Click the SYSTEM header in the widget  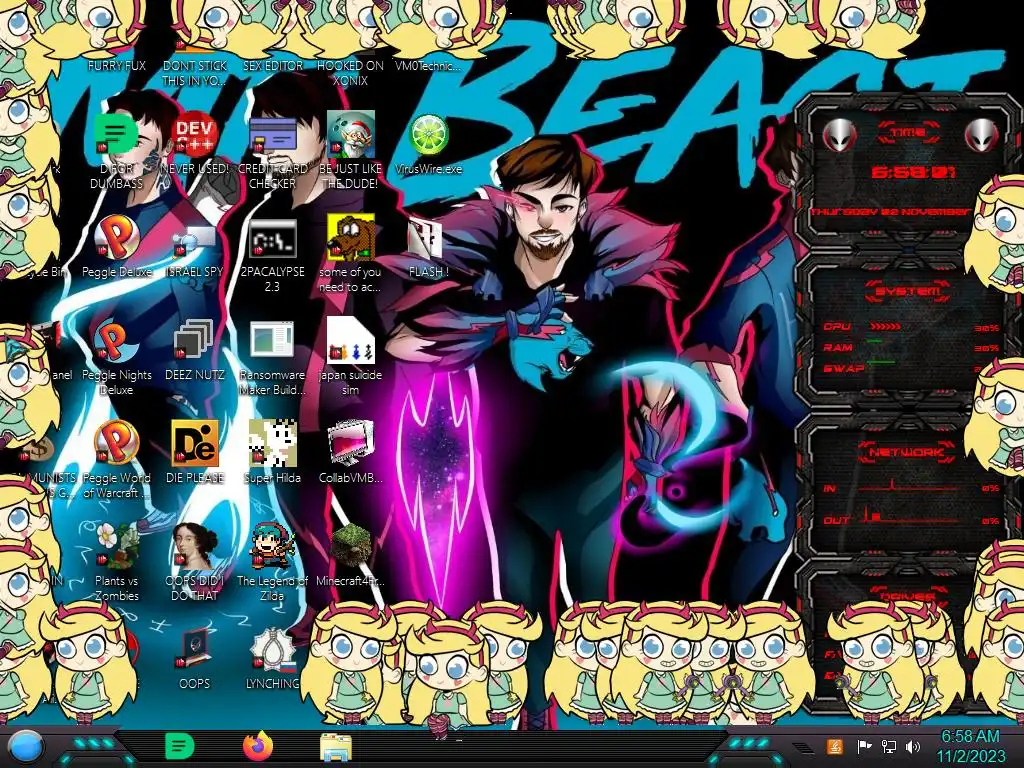[908, 291]
